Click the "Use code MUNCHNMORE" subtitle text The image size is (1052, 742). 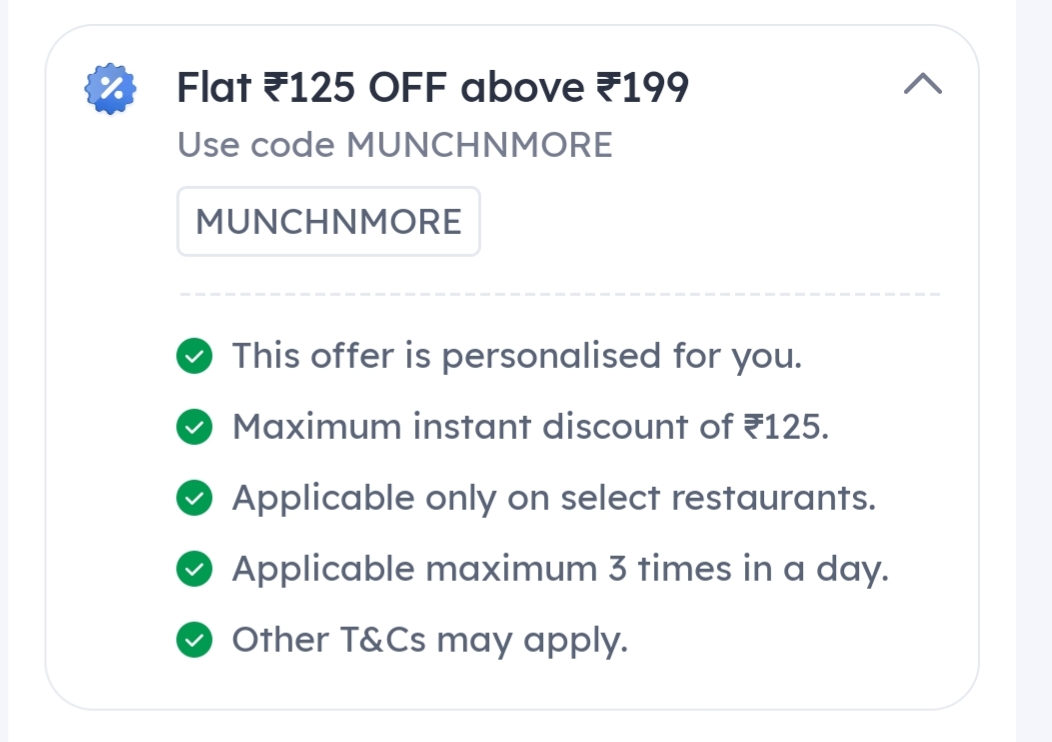point(394,145)
